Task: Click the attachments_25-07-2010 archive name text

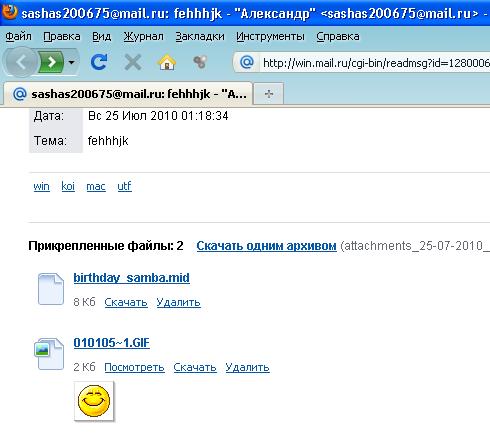Action: [415, 246]
